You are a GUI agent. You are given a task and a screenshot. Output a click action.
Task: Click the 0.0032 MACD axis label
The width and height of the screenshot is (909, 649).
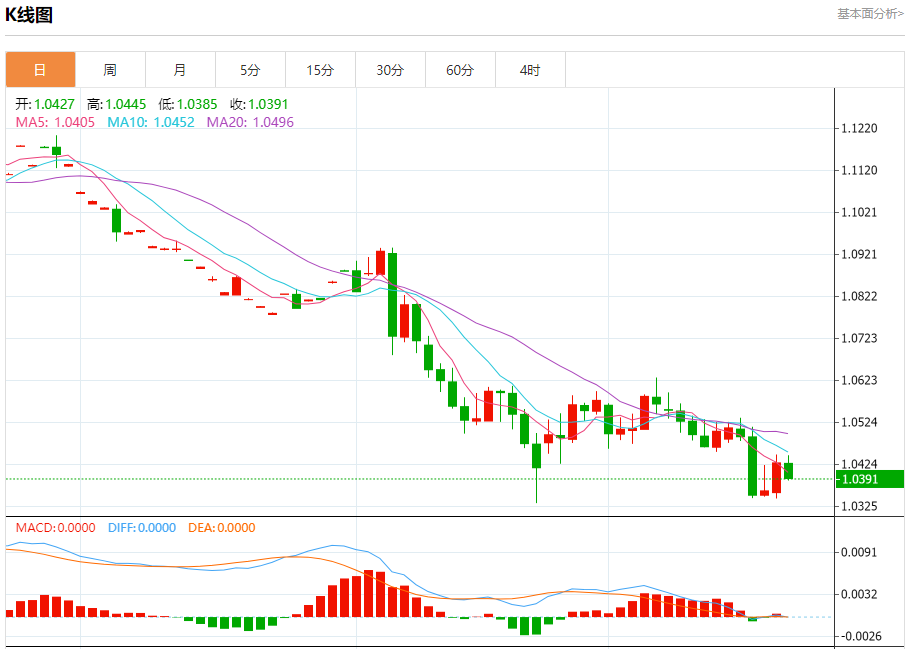860,595
